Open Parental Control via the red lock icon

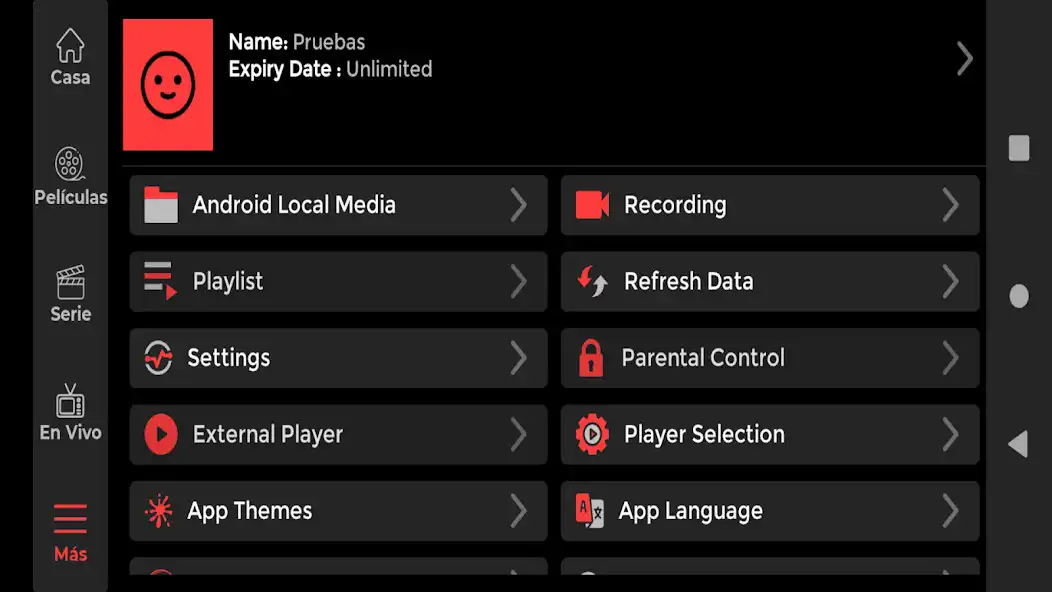click(591, 358)
